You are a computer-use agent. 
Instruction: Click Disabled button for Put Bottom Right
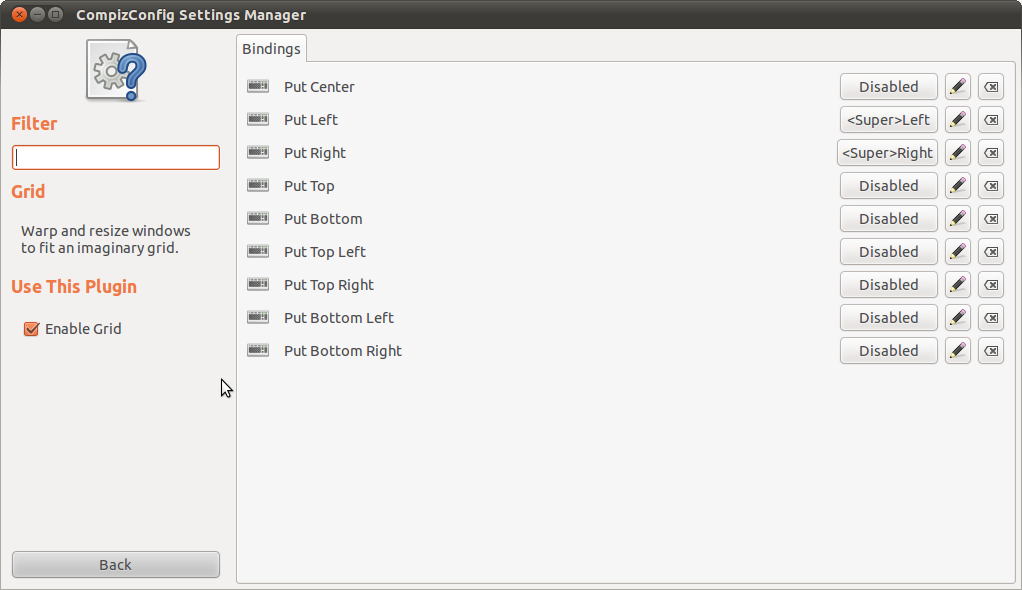(x=888, y=351)
